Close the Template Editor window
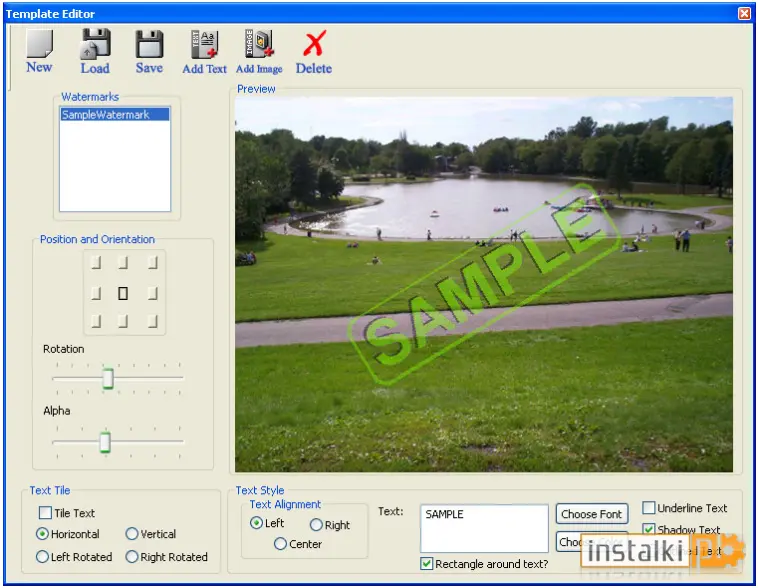Viewport: 758px width, 588px height. (744, 14)
